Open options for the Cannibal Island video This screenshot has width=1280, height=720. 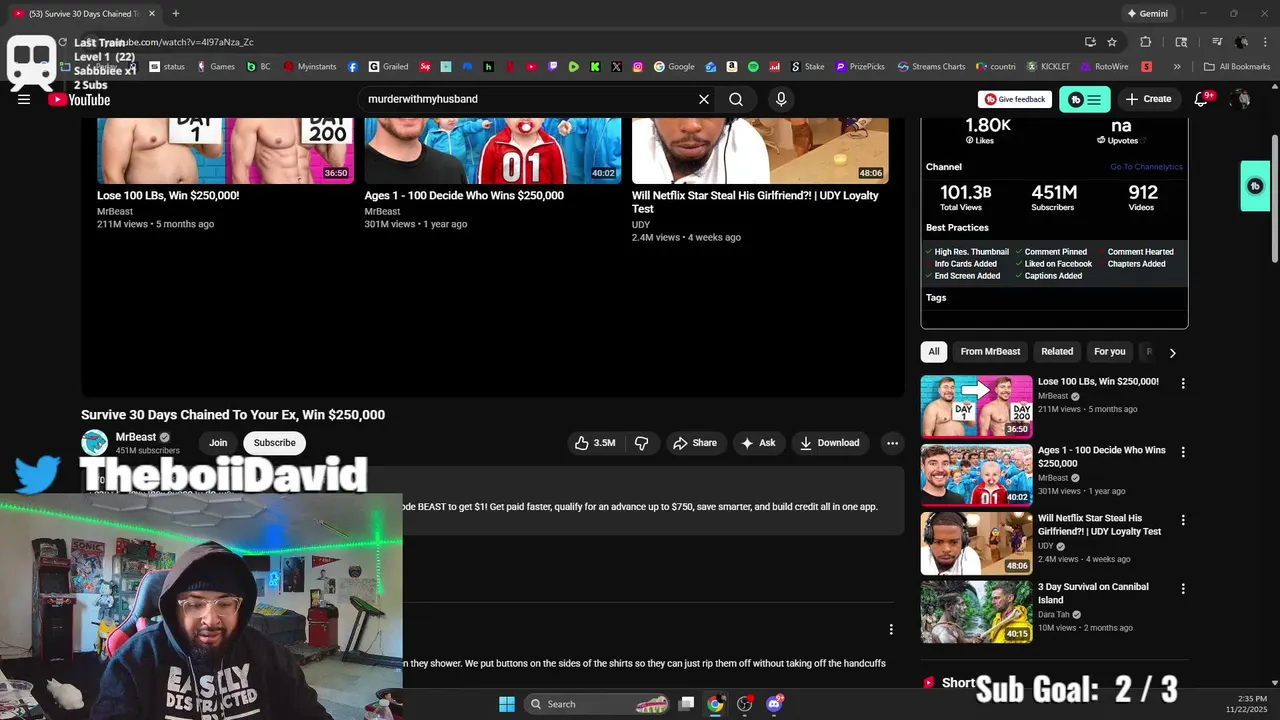click(x=1183, y=589)
